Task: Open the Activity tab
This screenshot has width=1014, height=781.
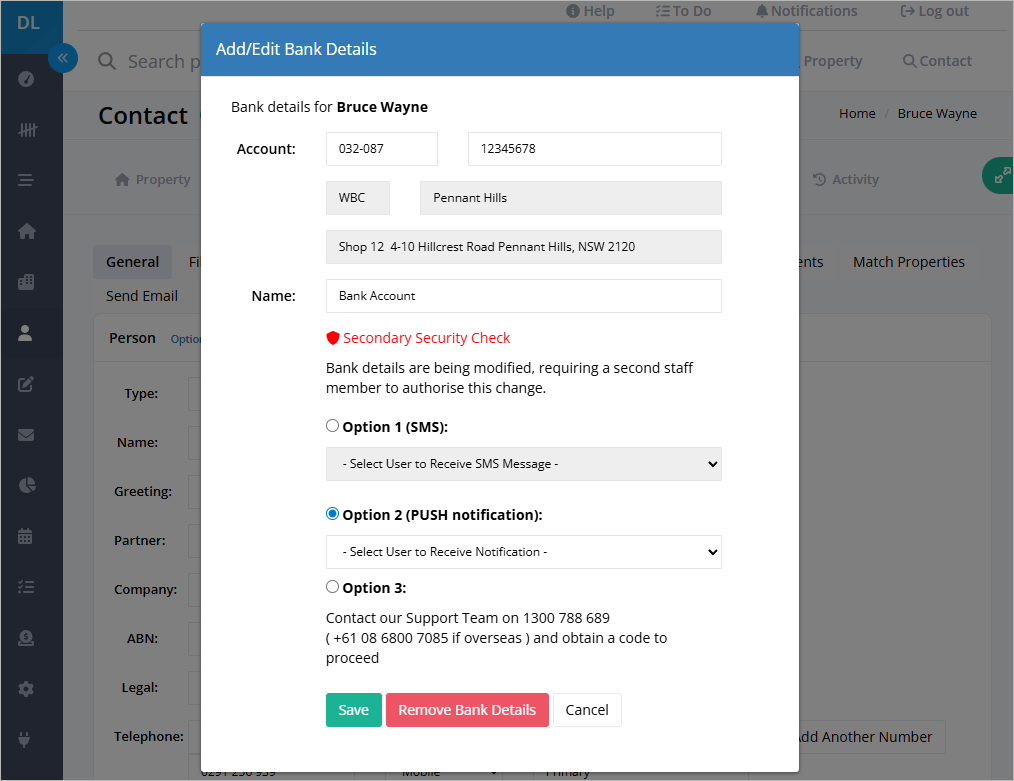Action: [x=846, y=180]
